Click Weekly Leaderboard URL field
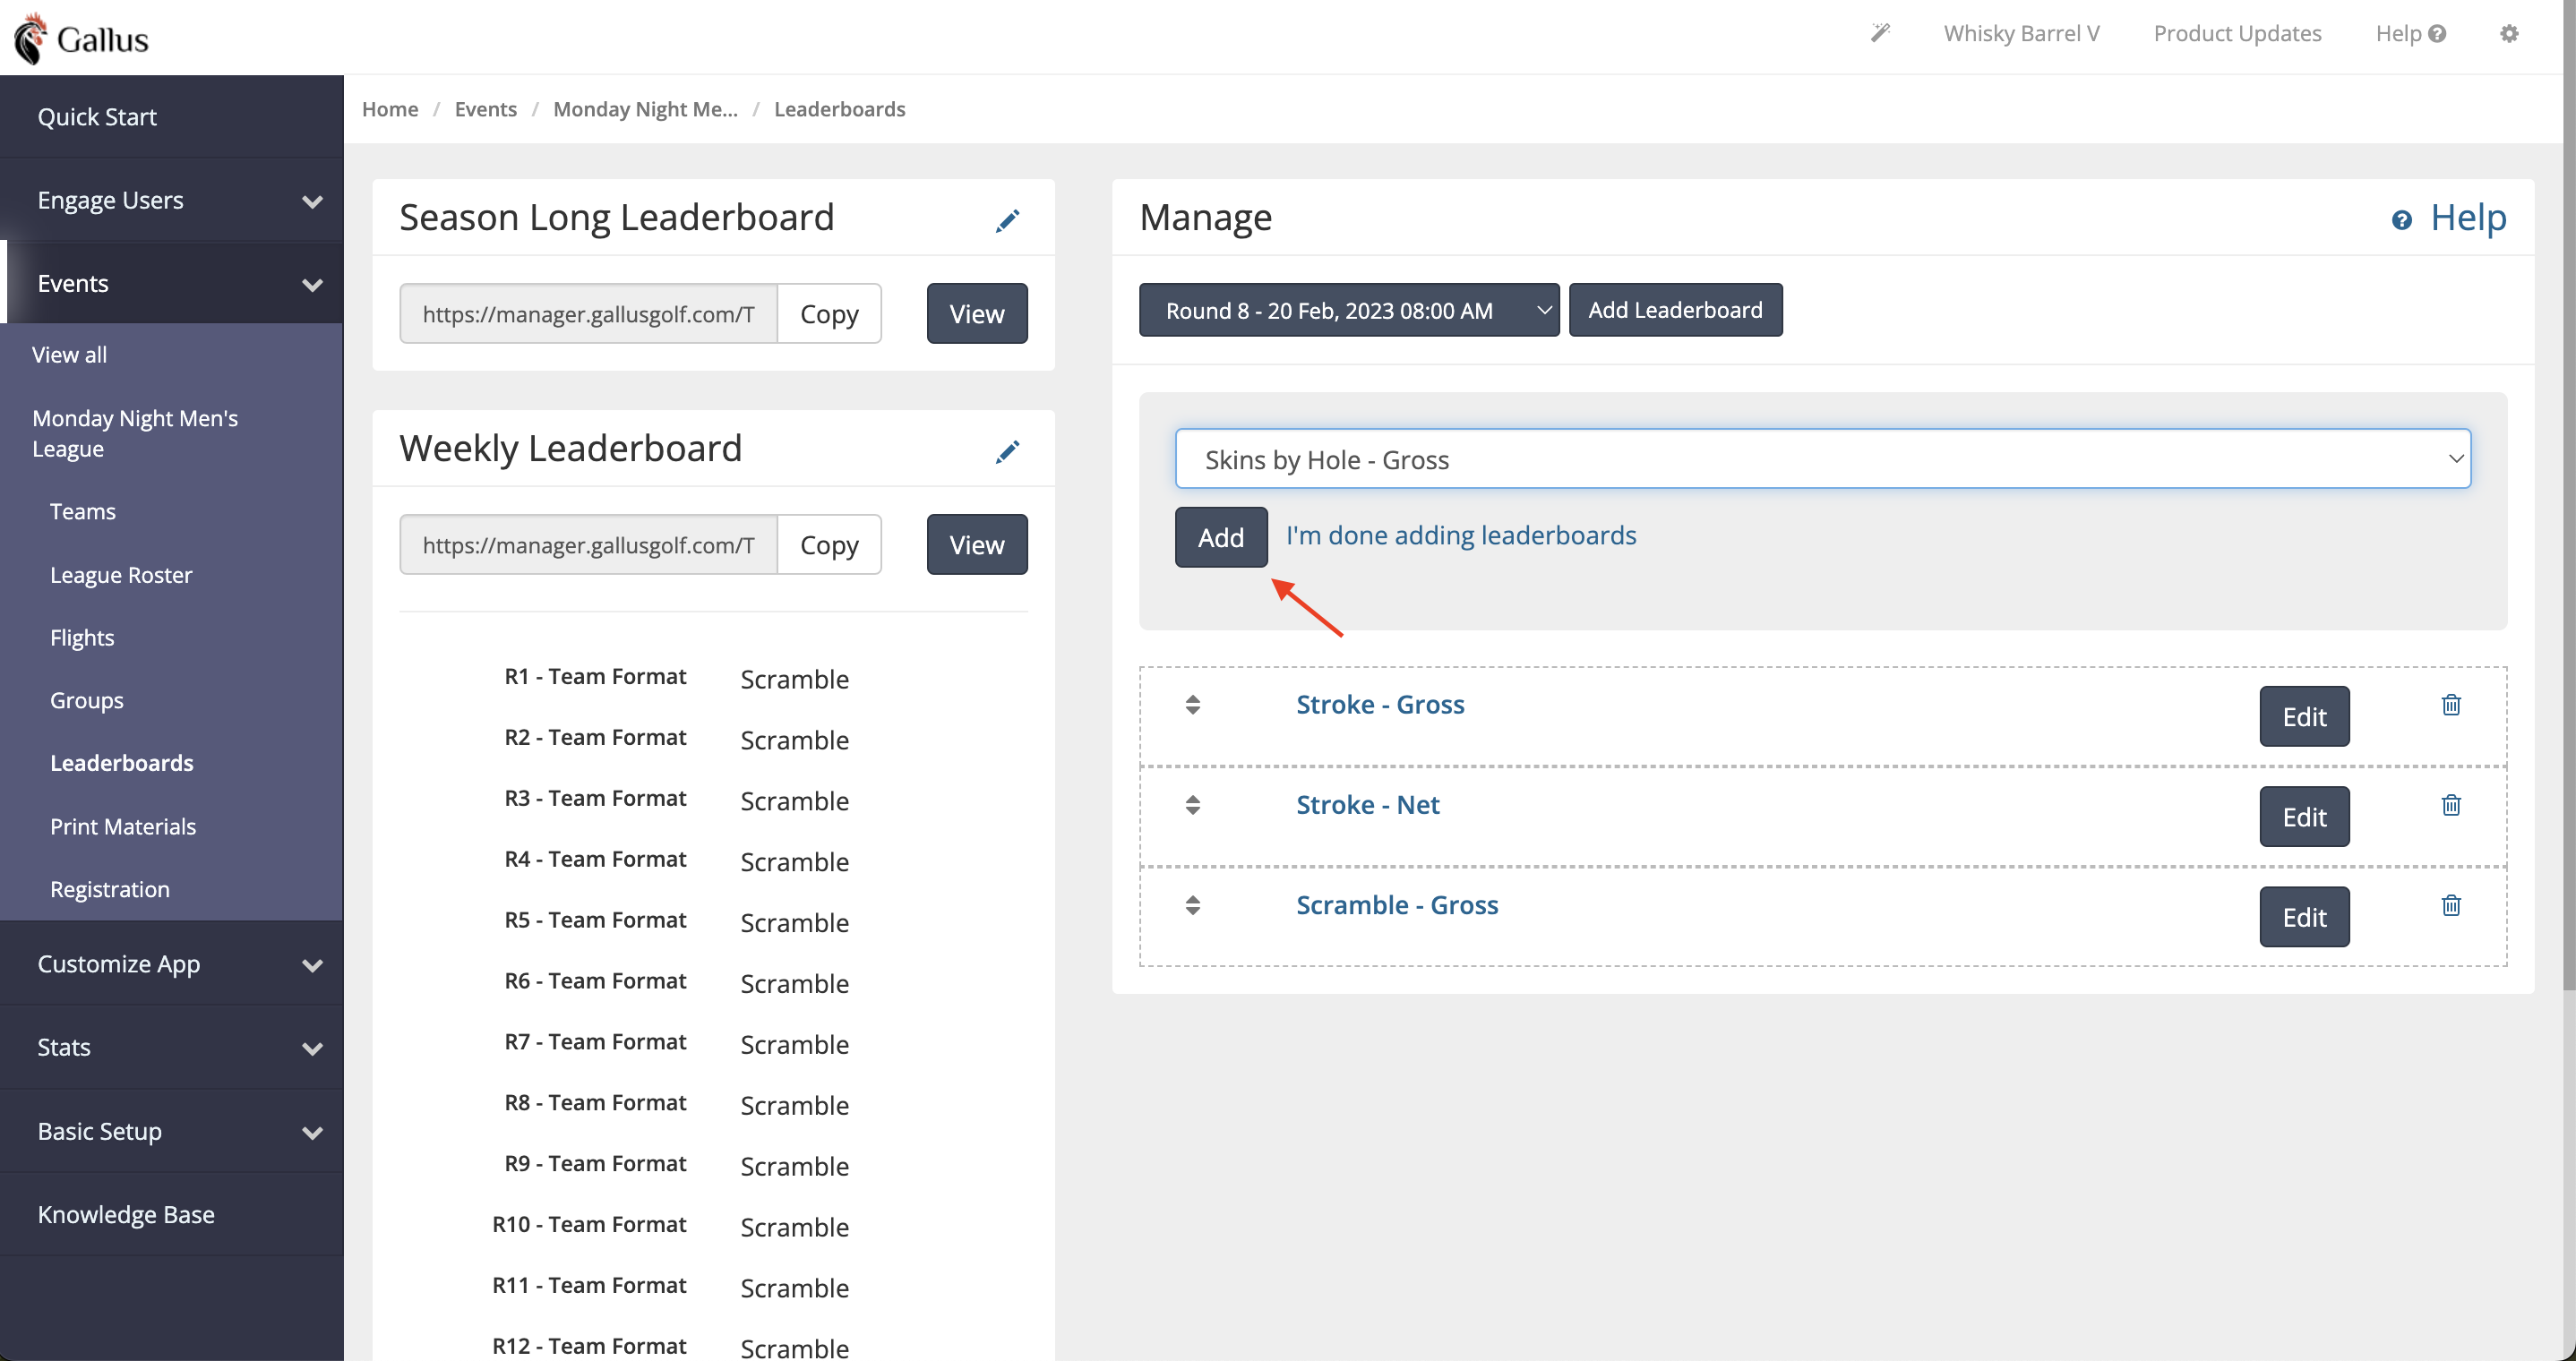2576x1361 pixels. click(x=588, y=544)
